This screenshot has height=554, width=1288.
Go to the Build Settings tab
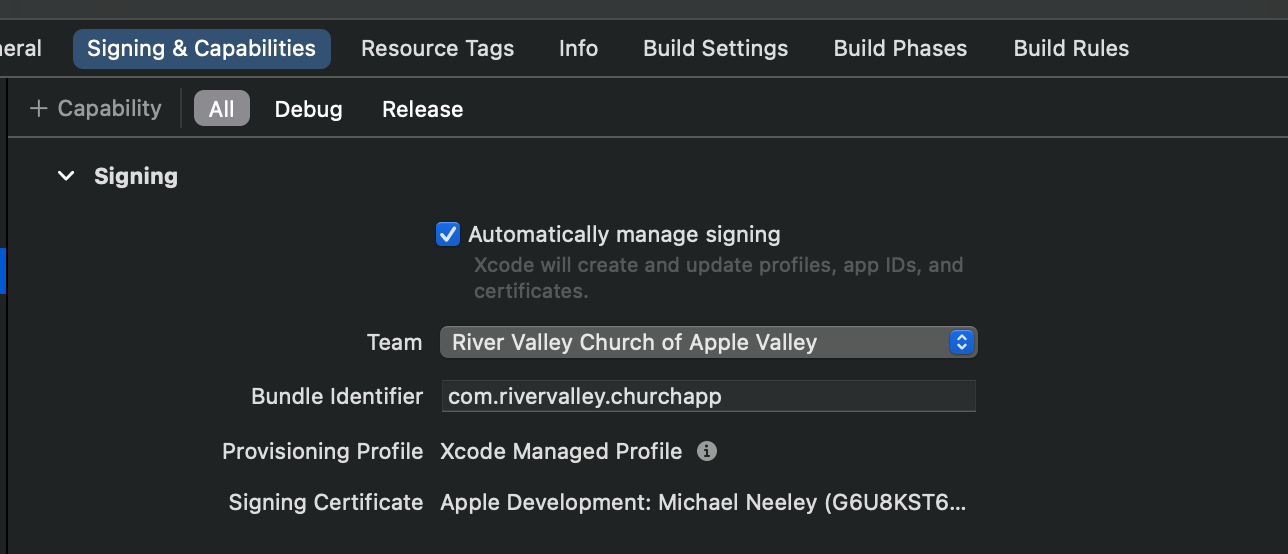pos(715,49)
